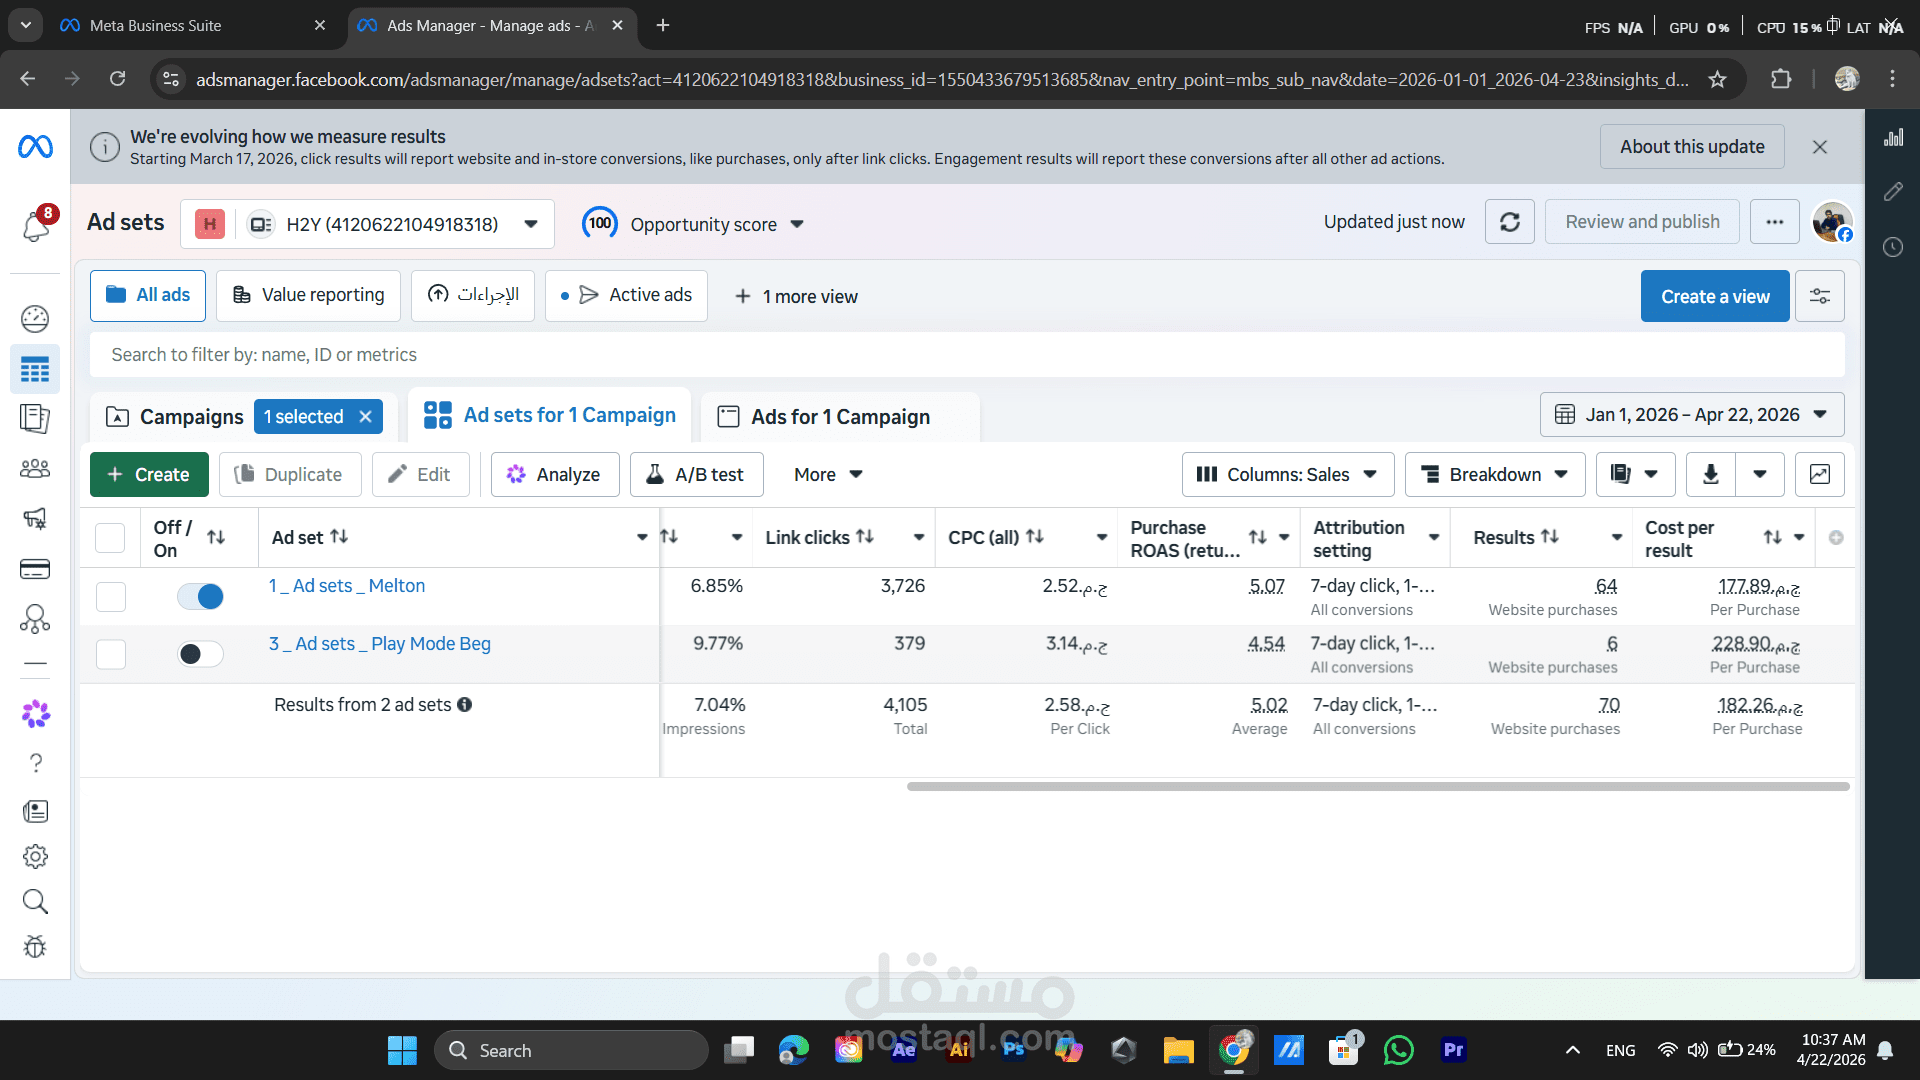Open the right panel edit pencil icon
1920x1080 pixels.
[x=1893, y=192]
